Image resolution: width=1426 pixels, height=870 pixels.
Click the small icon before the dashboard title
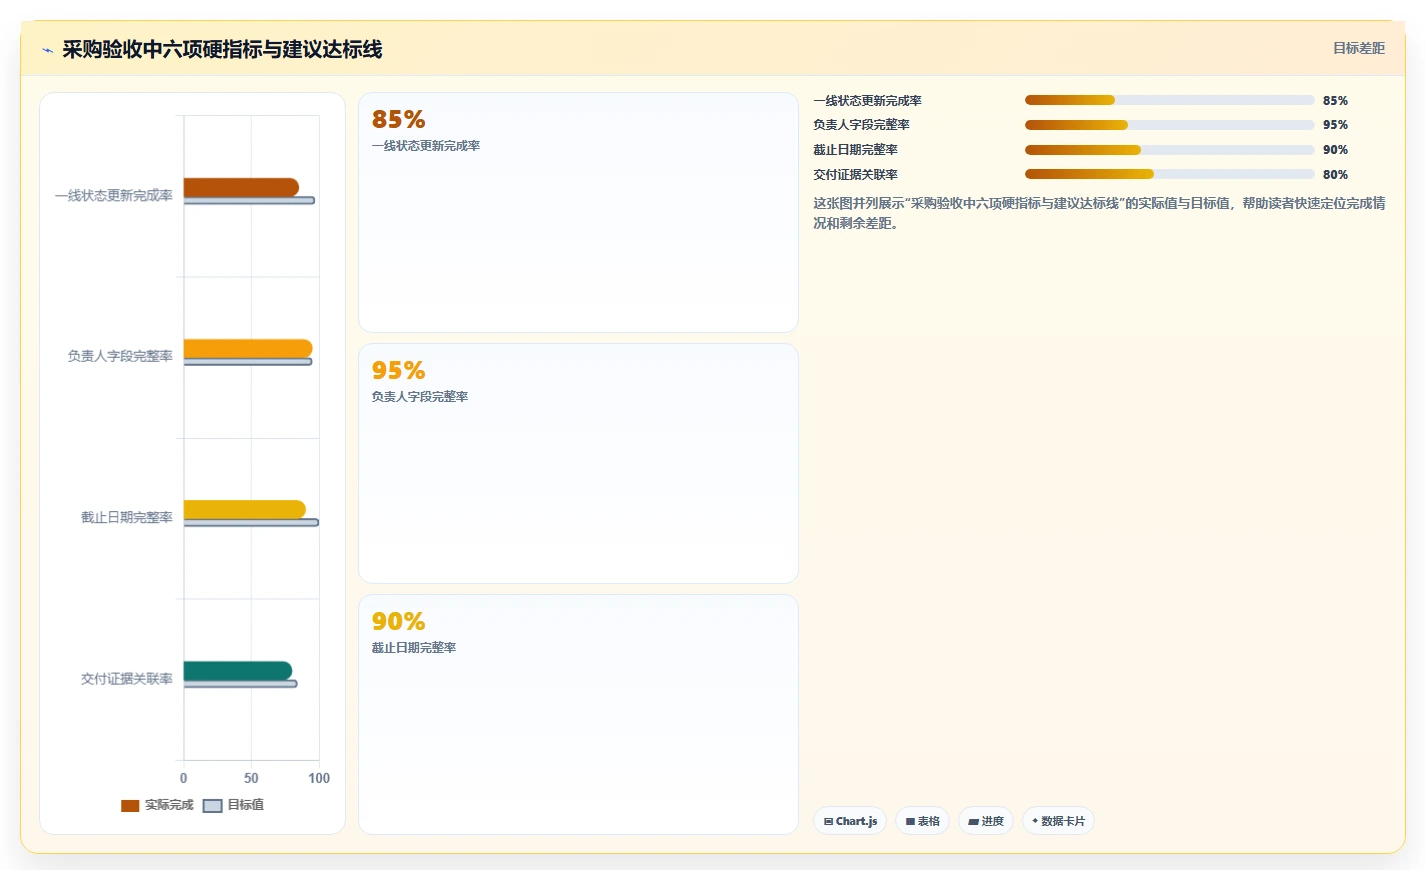pyautogui.click(x=47, y=50)
